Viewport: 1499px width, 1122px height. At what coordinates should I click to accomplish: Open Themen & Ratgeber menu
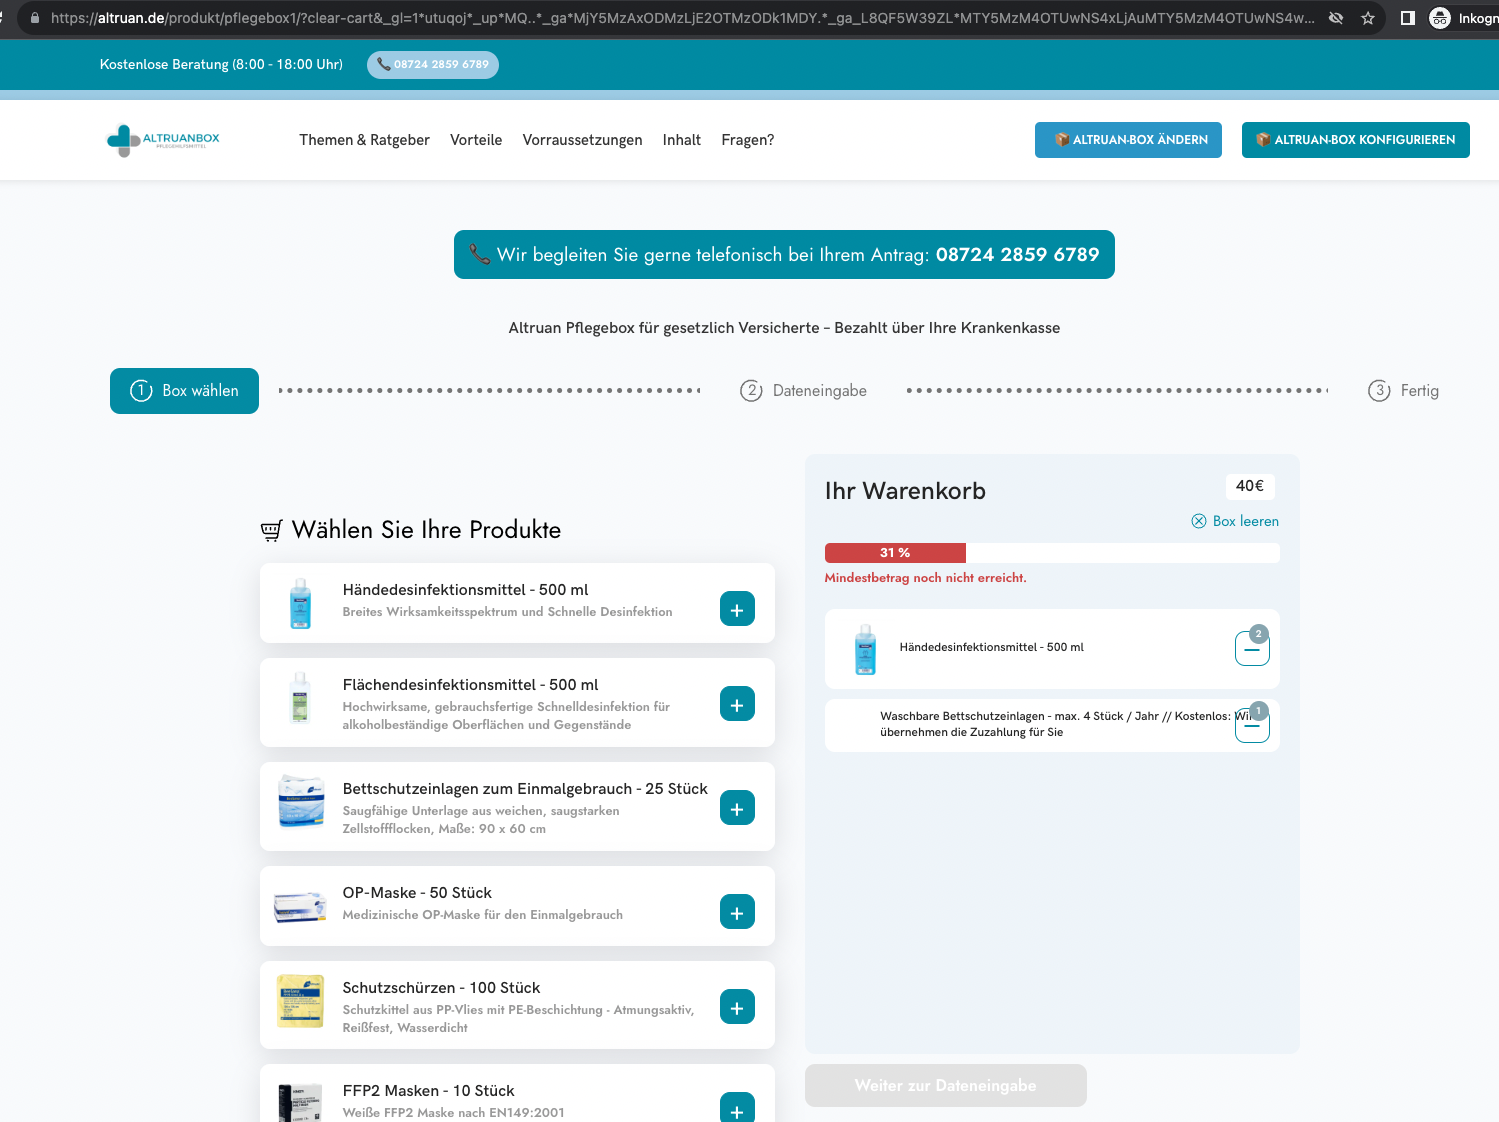[x=364, y=140]
